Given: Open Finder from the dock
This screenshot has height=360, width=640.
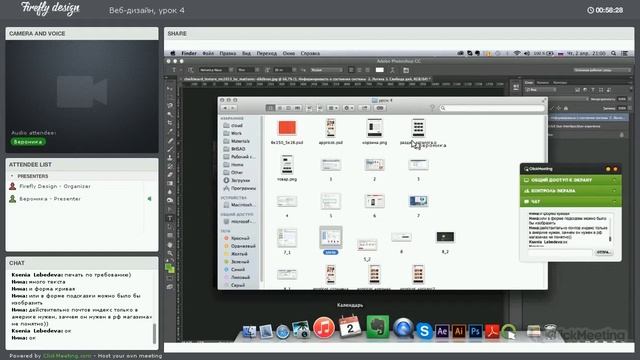Looking at the screenshot, I should click(x=249, y=332).
